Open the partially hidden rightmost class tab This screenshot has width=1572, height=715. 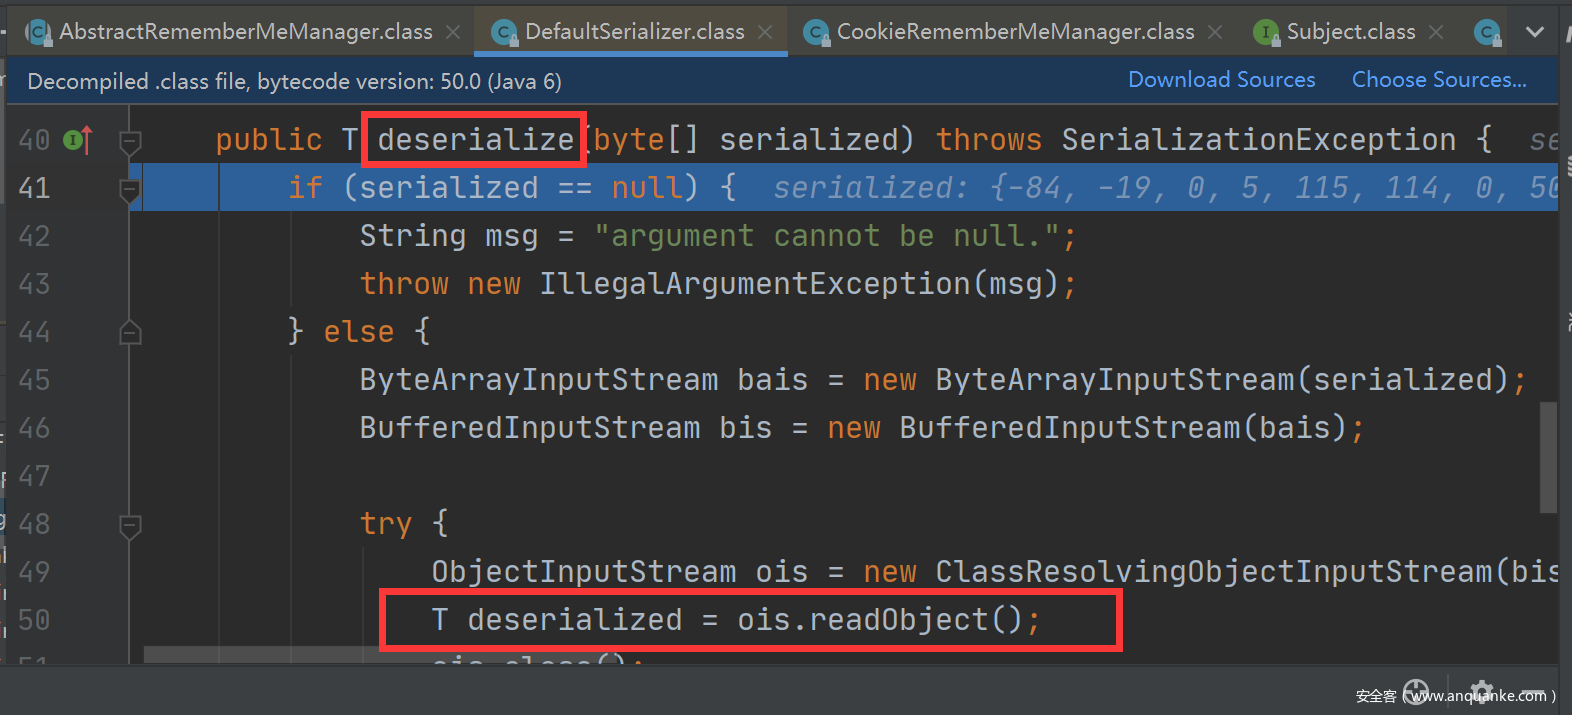(1487, 33)
